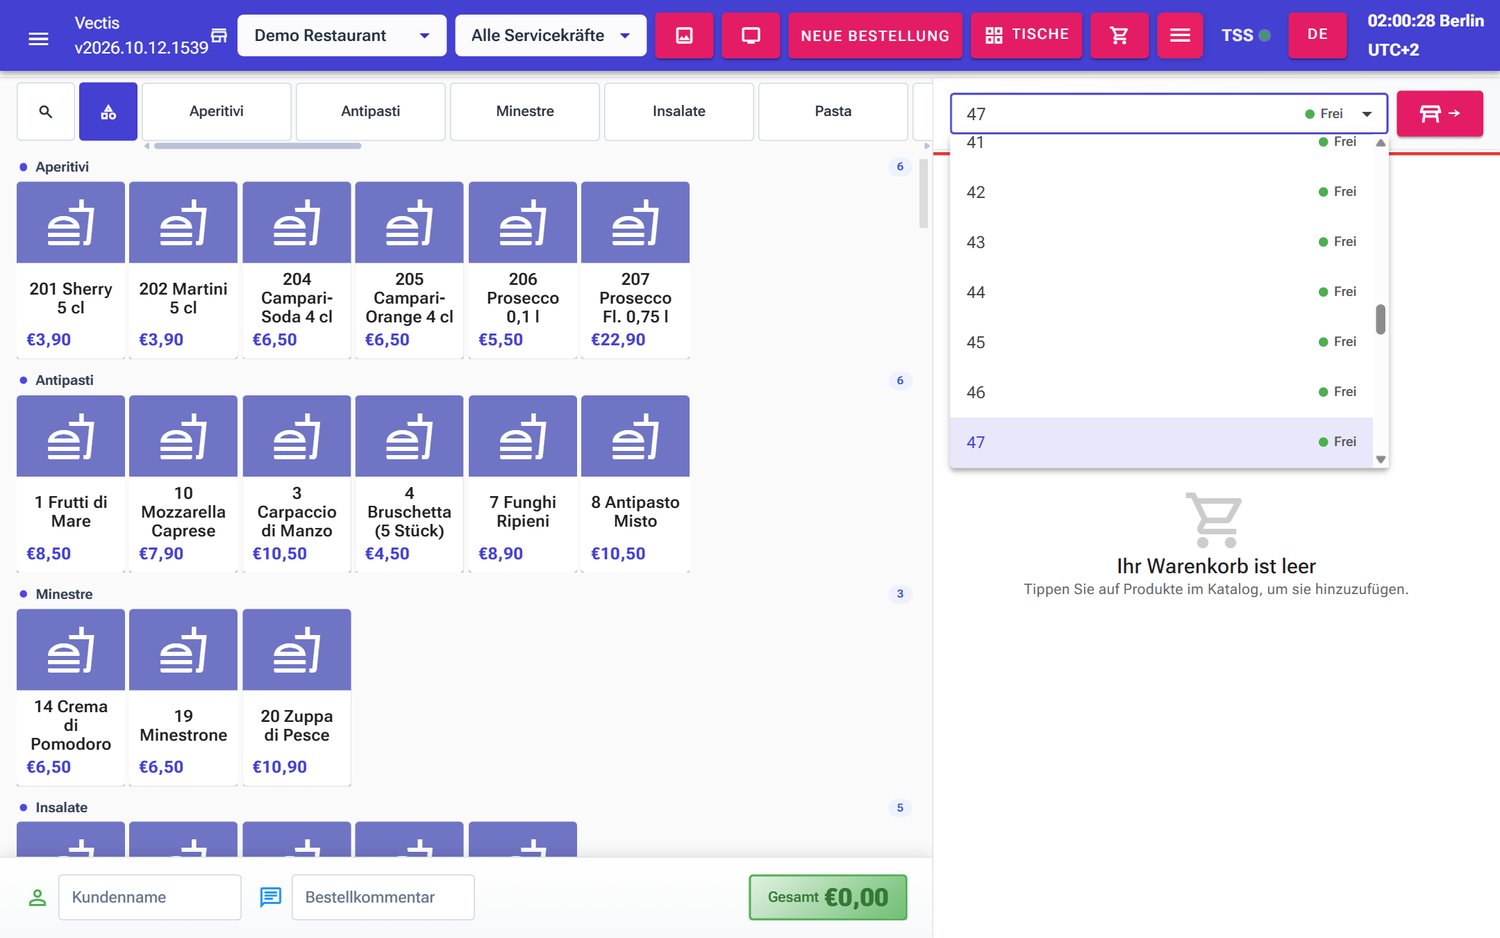Viewport: 1500px width, 938px height.
Task: Select the 19 Minestrone product tile
Action: [x=183, y=697]
